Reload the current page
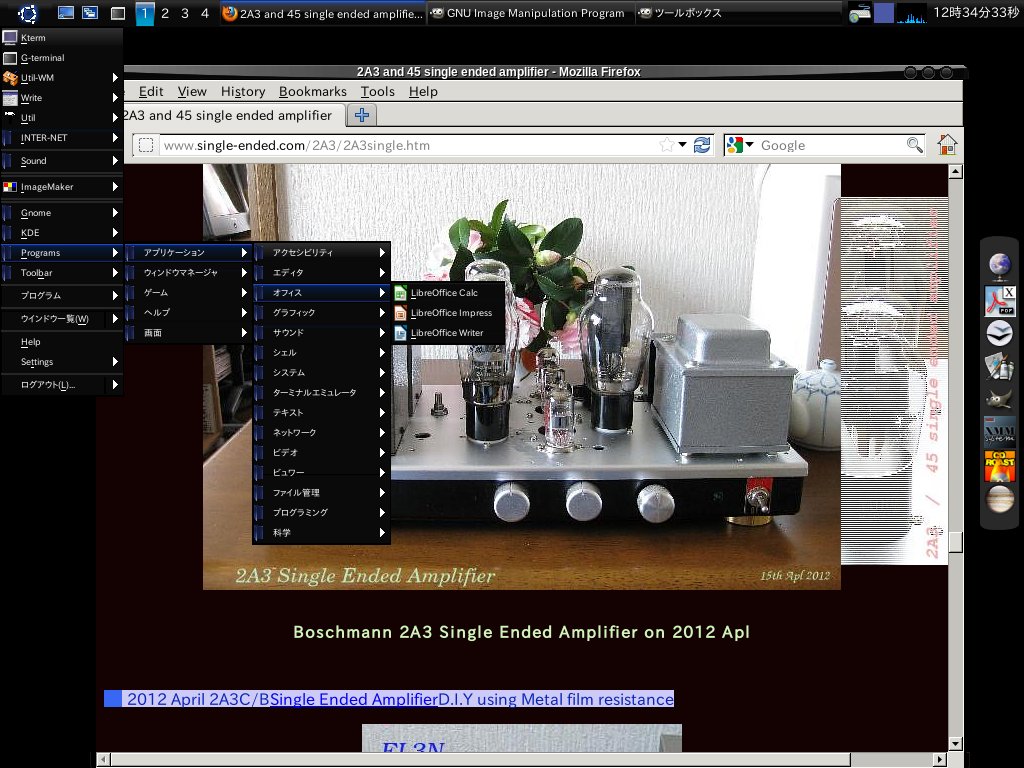 point(702,145)
